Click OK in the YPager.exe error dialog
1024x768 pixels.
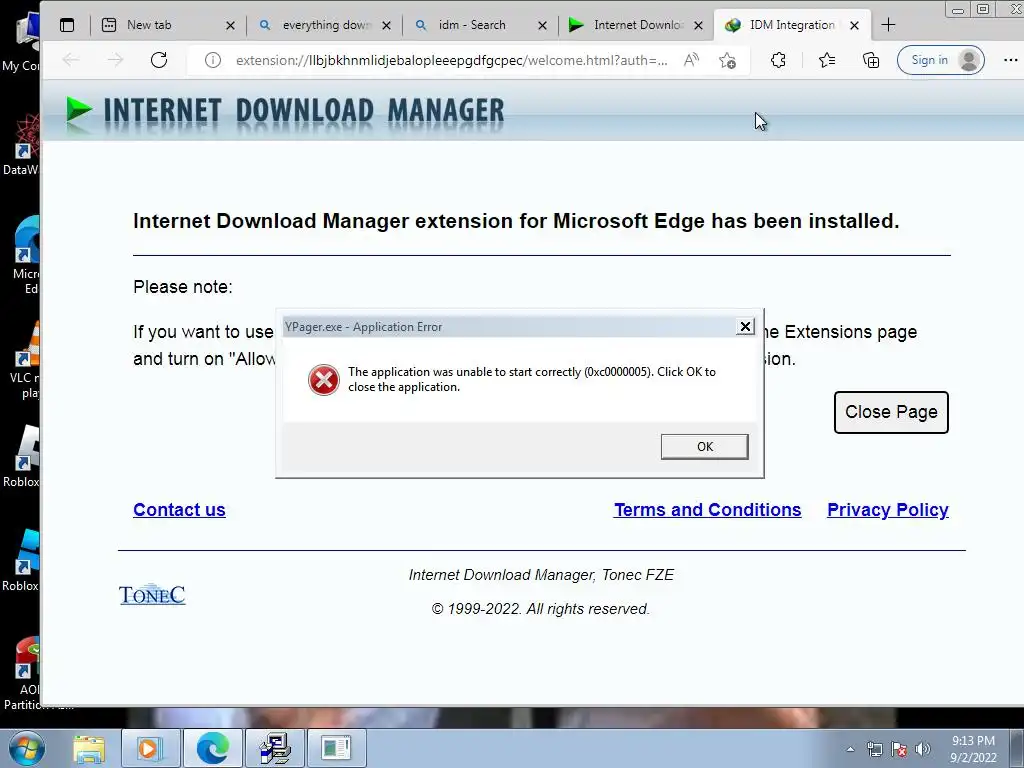tap(704, 447)
